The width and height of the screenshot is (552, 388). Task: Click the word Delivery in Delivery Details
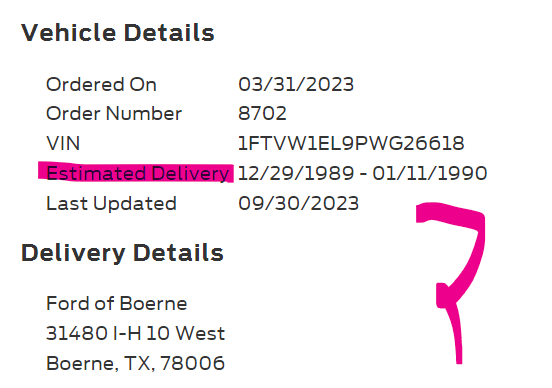73,253
